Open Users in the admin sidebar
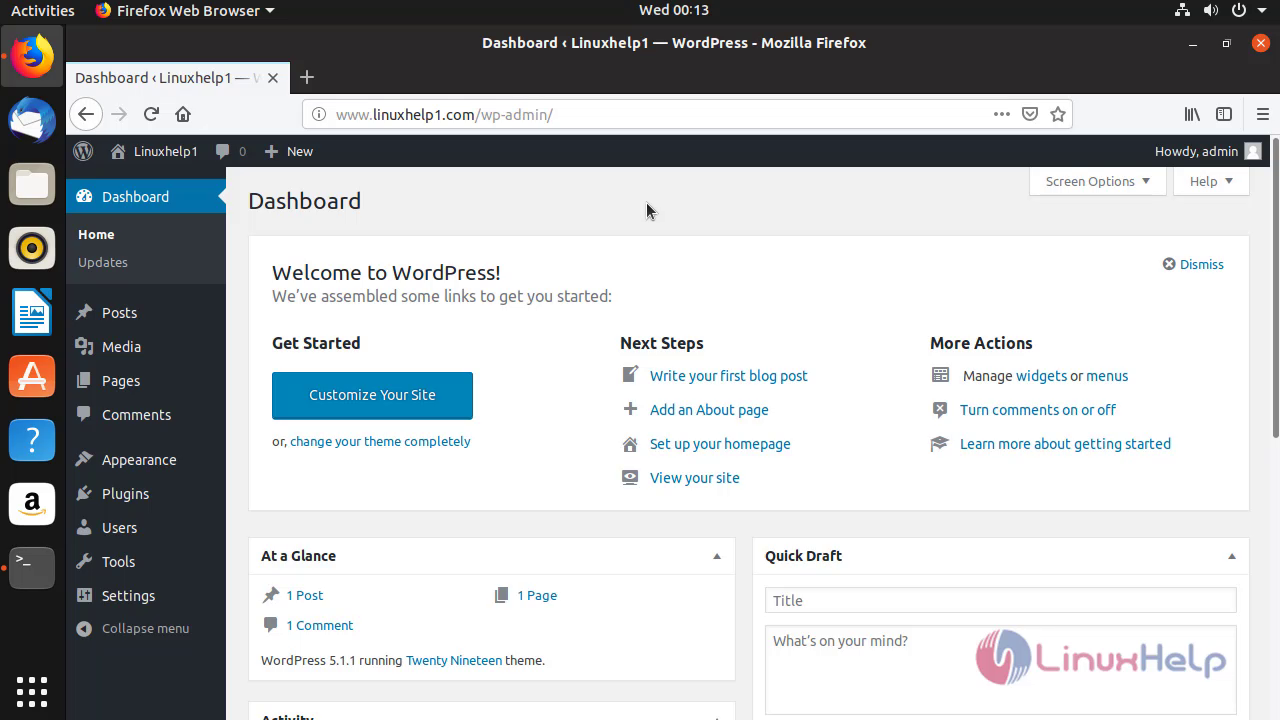Screen dimensions: 1280x720 point(146,528)
